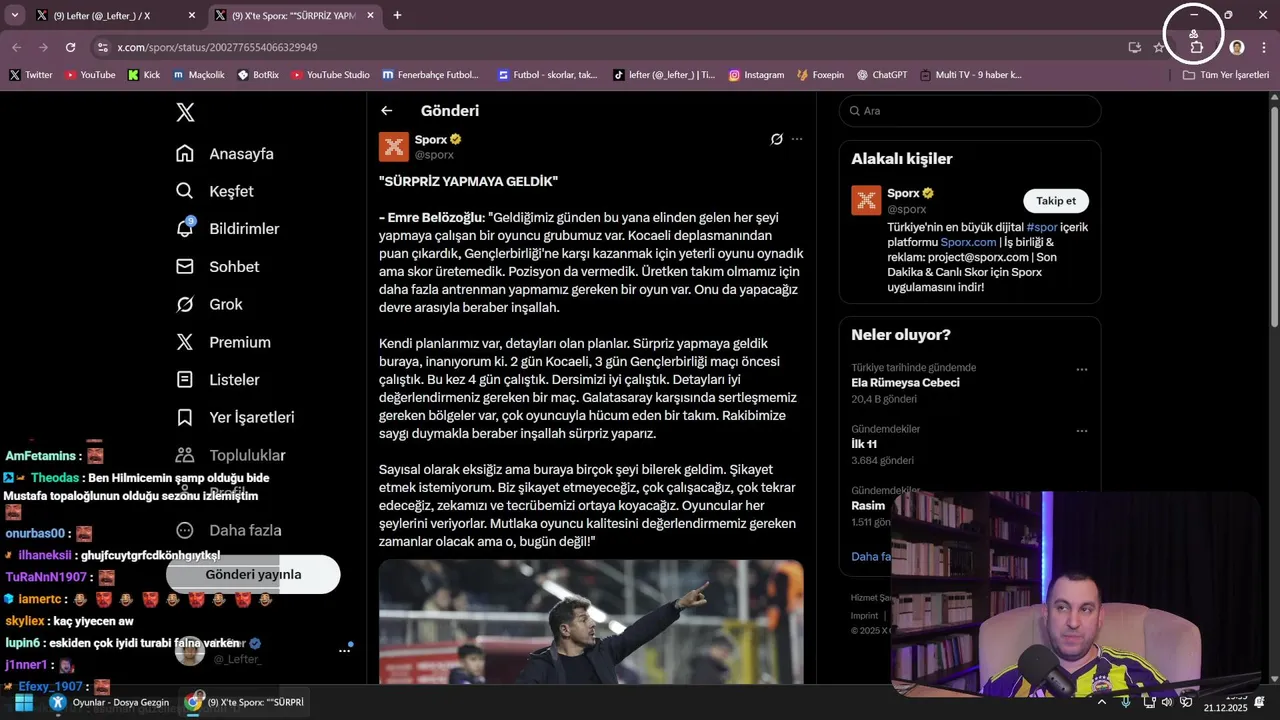The width and height of the screenshot is (1280, 720).
Task: Open Bildirimler notifications
Action: (228, 229)
